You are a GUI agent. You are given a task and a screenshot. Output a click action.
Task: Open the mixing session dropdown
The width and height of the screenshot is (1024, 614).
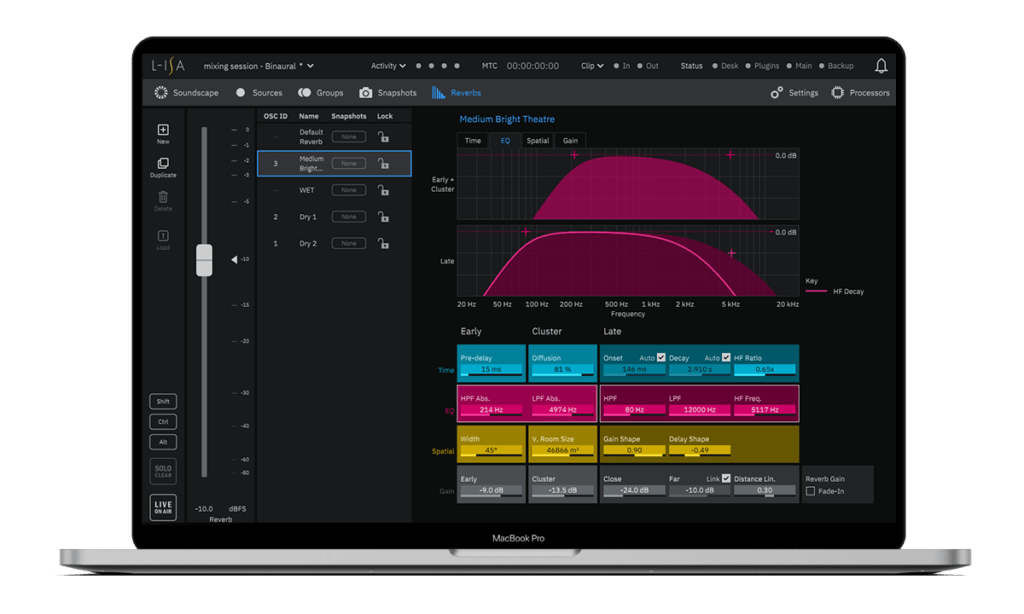(259, 66)
